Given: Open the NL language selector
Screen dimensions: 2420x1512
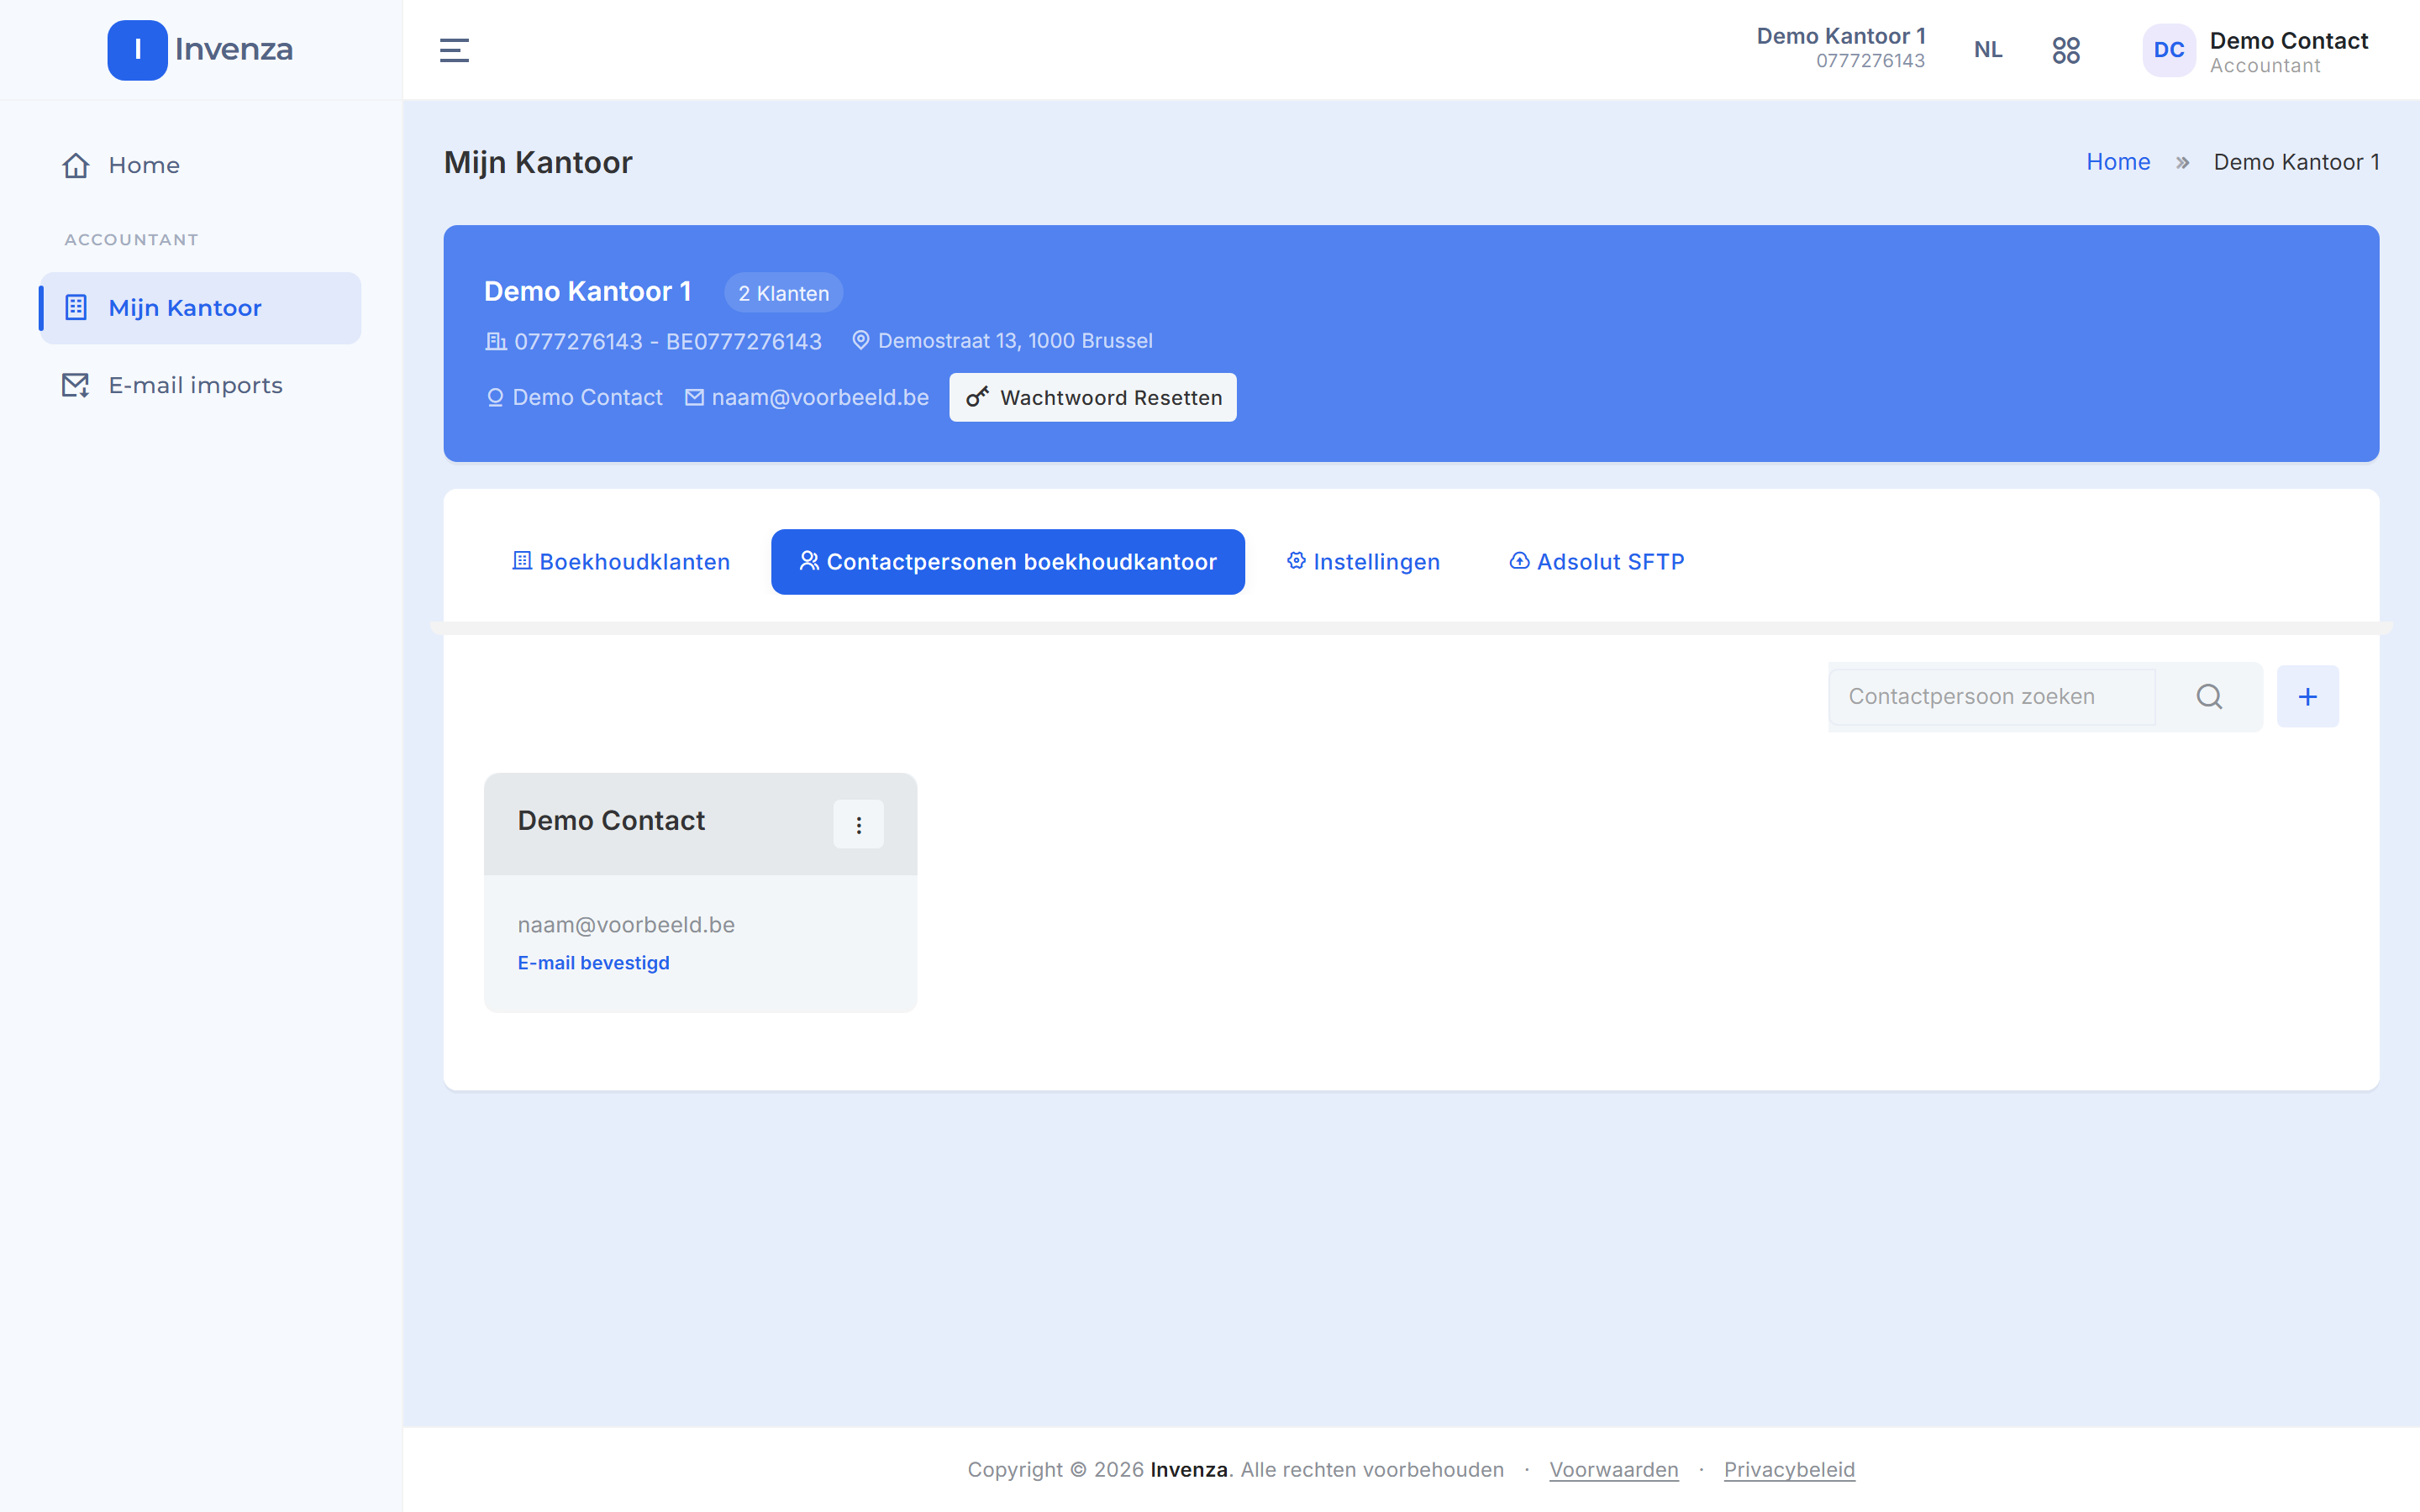Looking at the screenshot, I should coord(1987,50).
